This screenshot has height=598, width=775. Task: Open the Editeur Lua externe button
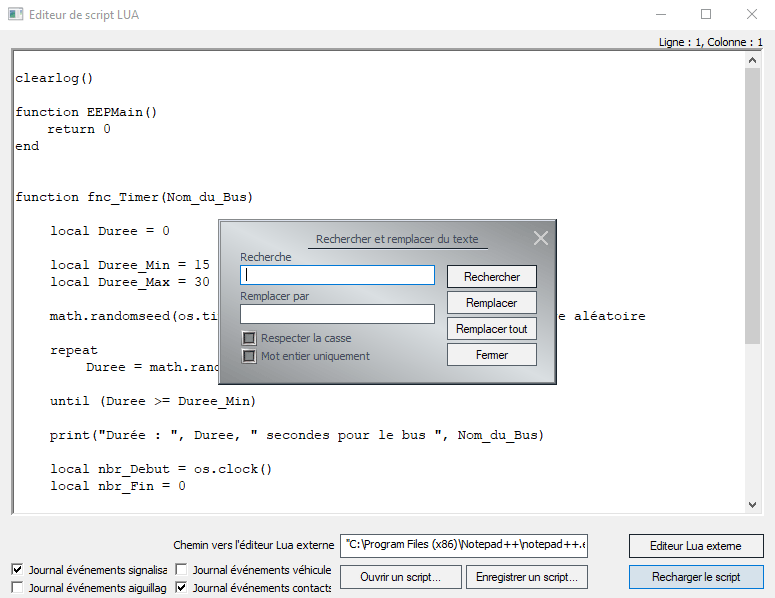click(696, 546)
